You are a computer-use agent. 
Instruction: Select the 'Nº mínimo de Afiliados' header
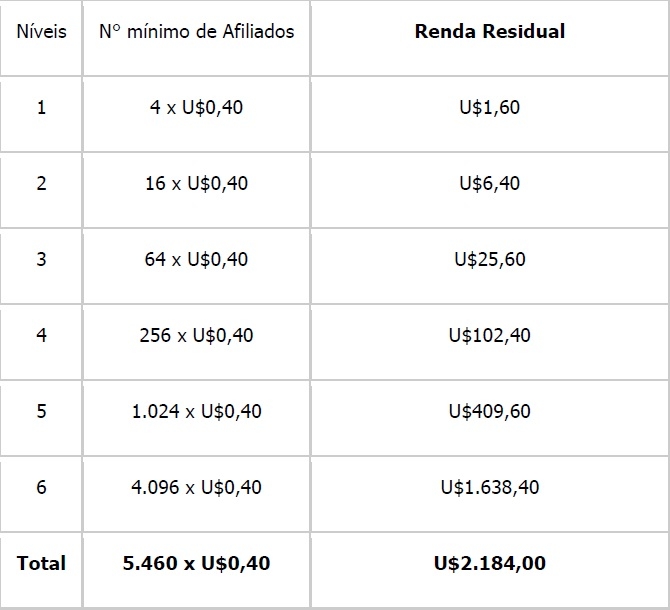click(196, 31)
